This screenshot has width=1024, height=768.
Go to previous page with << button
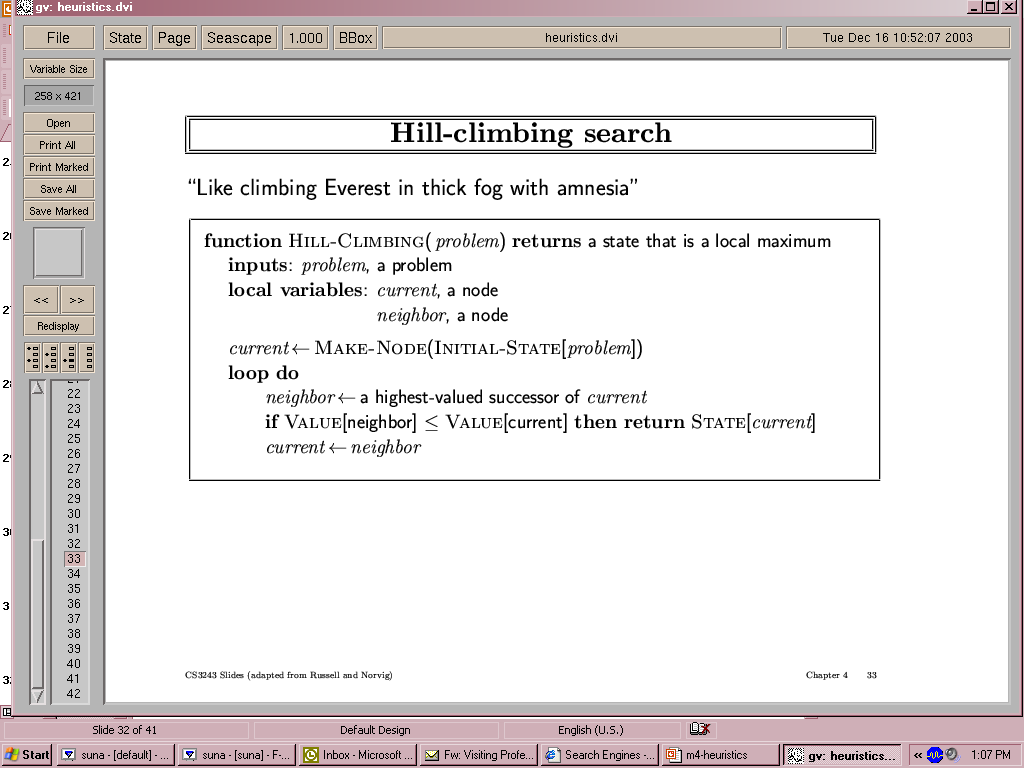[41, 300]
